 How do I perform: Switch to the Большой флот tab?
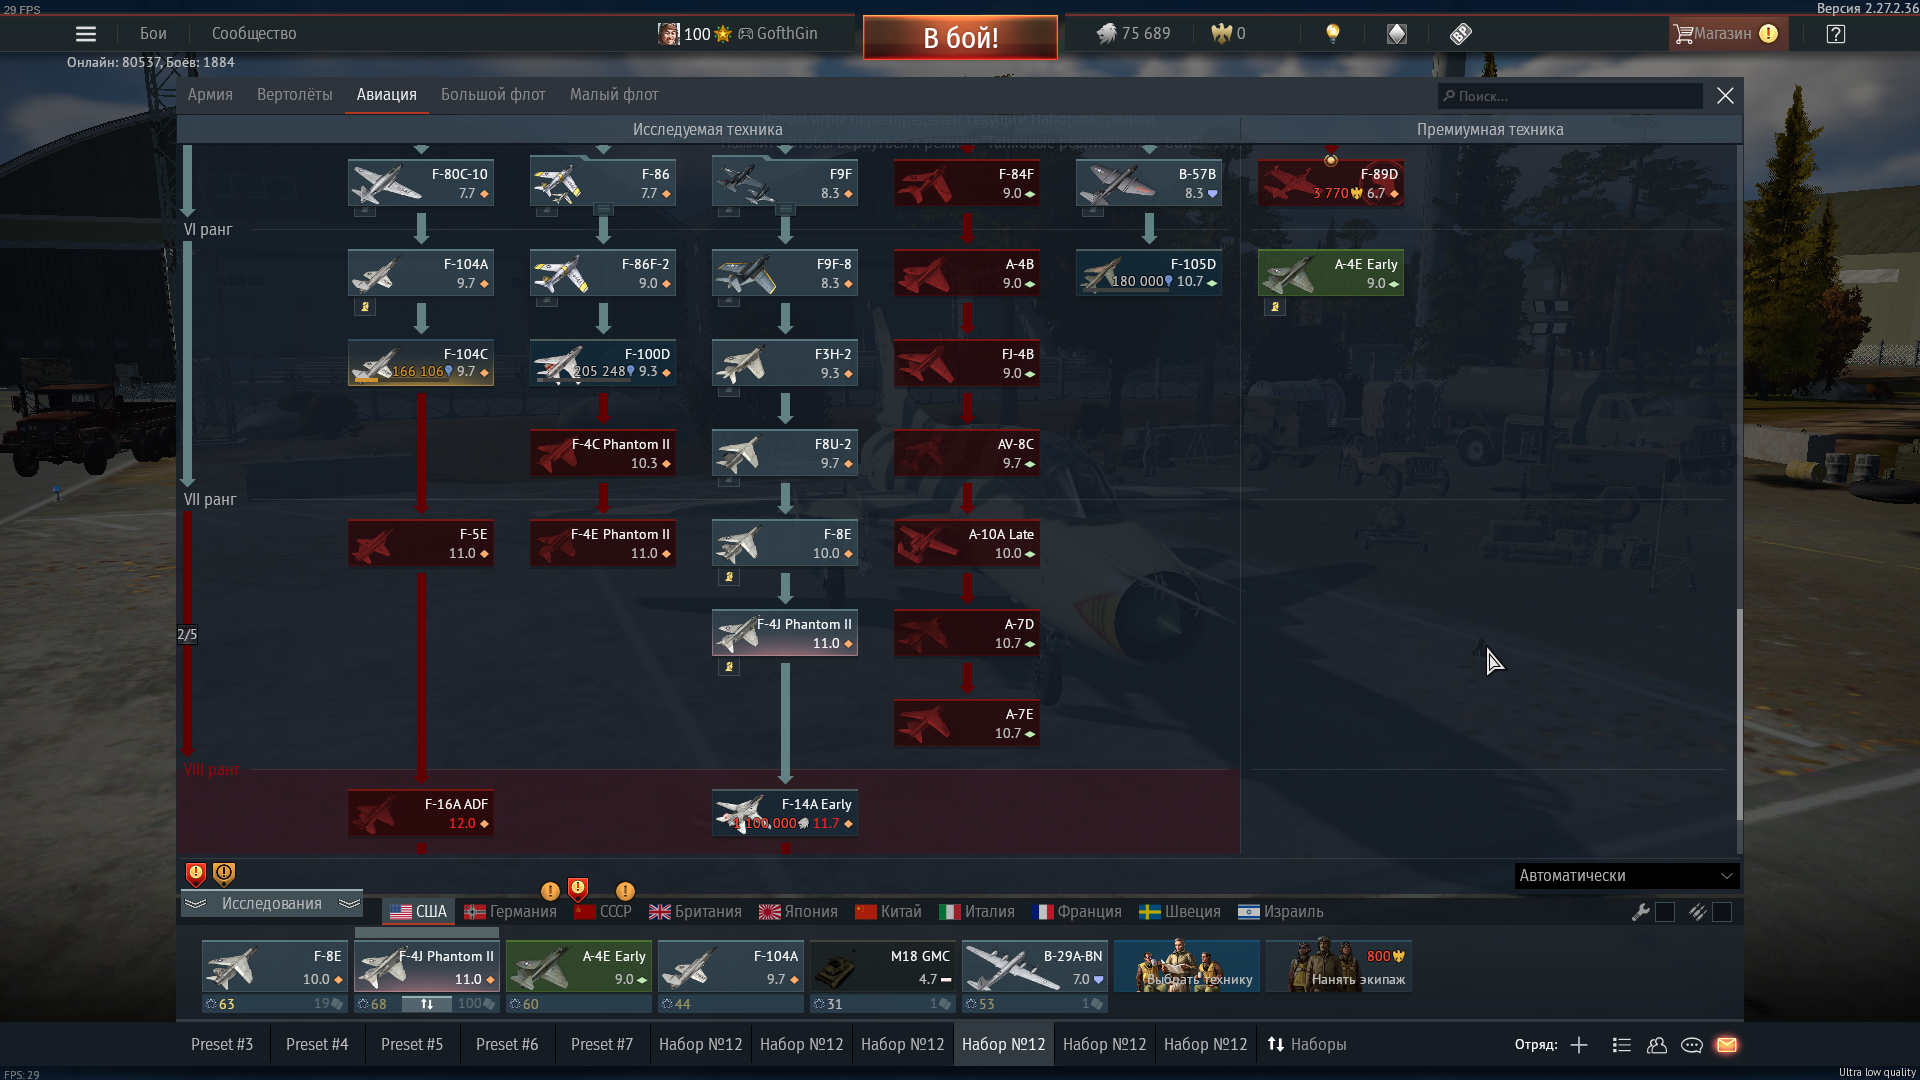coord(493,95)
